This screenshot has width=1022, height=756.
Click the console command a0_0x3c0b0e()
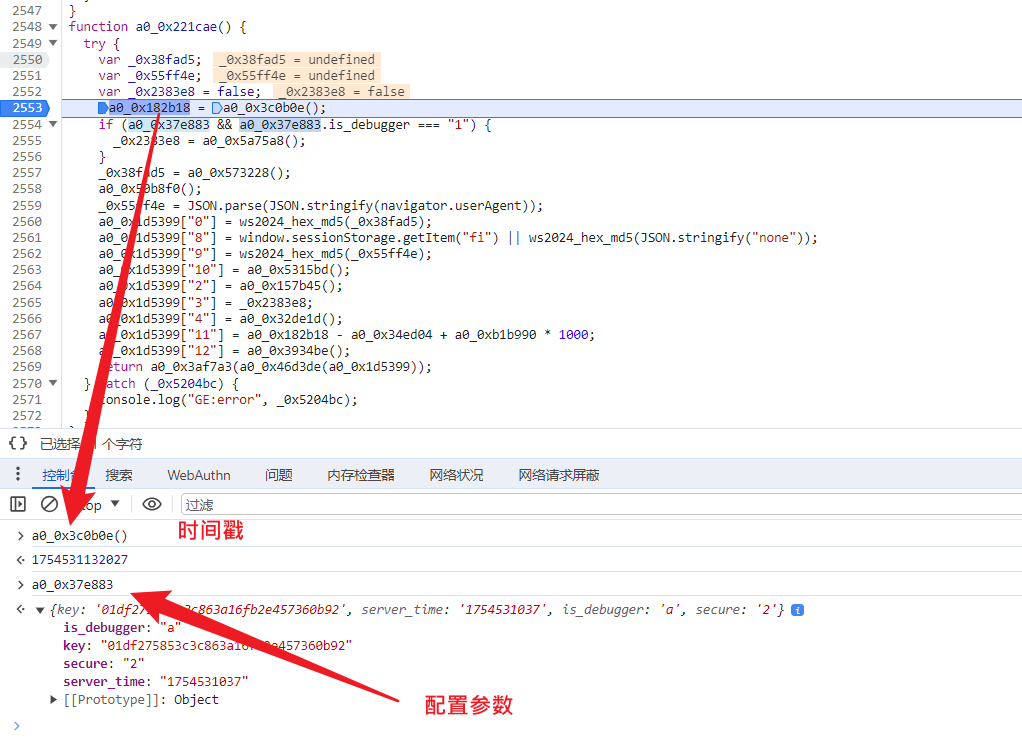[80, 536]
